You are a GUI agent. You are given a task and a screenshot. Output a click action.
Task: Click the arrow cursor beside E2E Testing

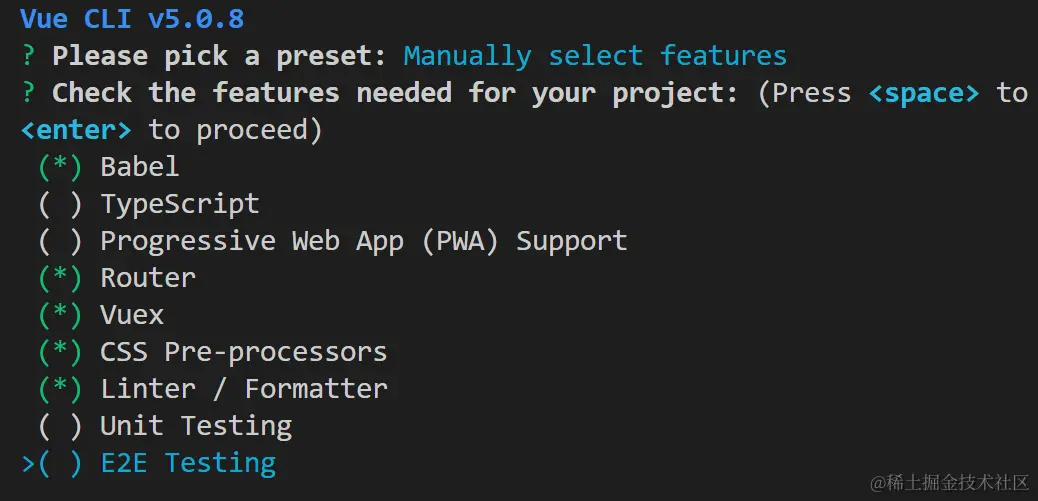(x=27, y=463)
